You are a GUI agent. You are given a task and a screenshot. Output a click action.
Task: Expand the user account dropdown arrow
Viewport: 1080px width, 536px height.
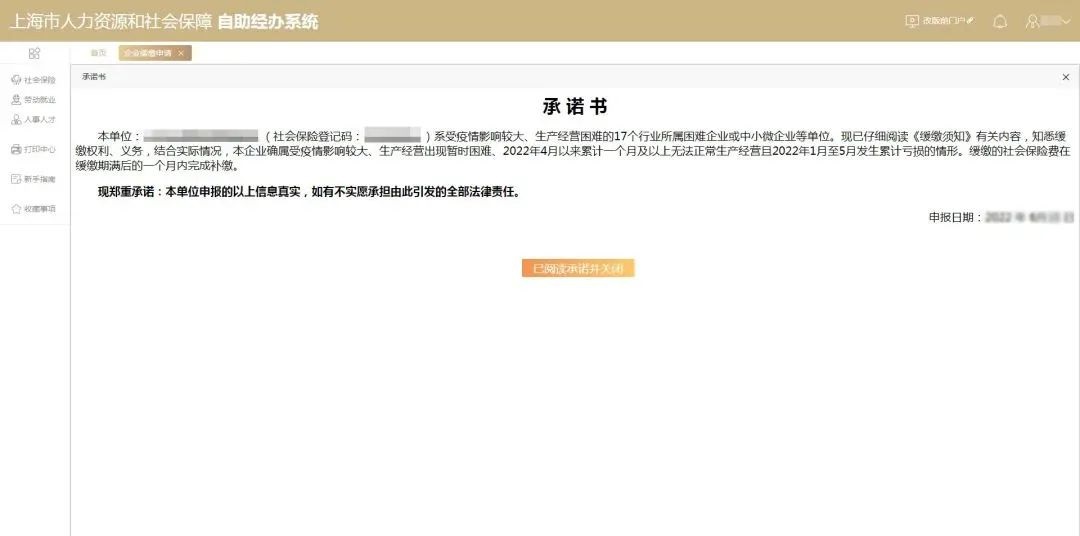(x=1065, y=21)
